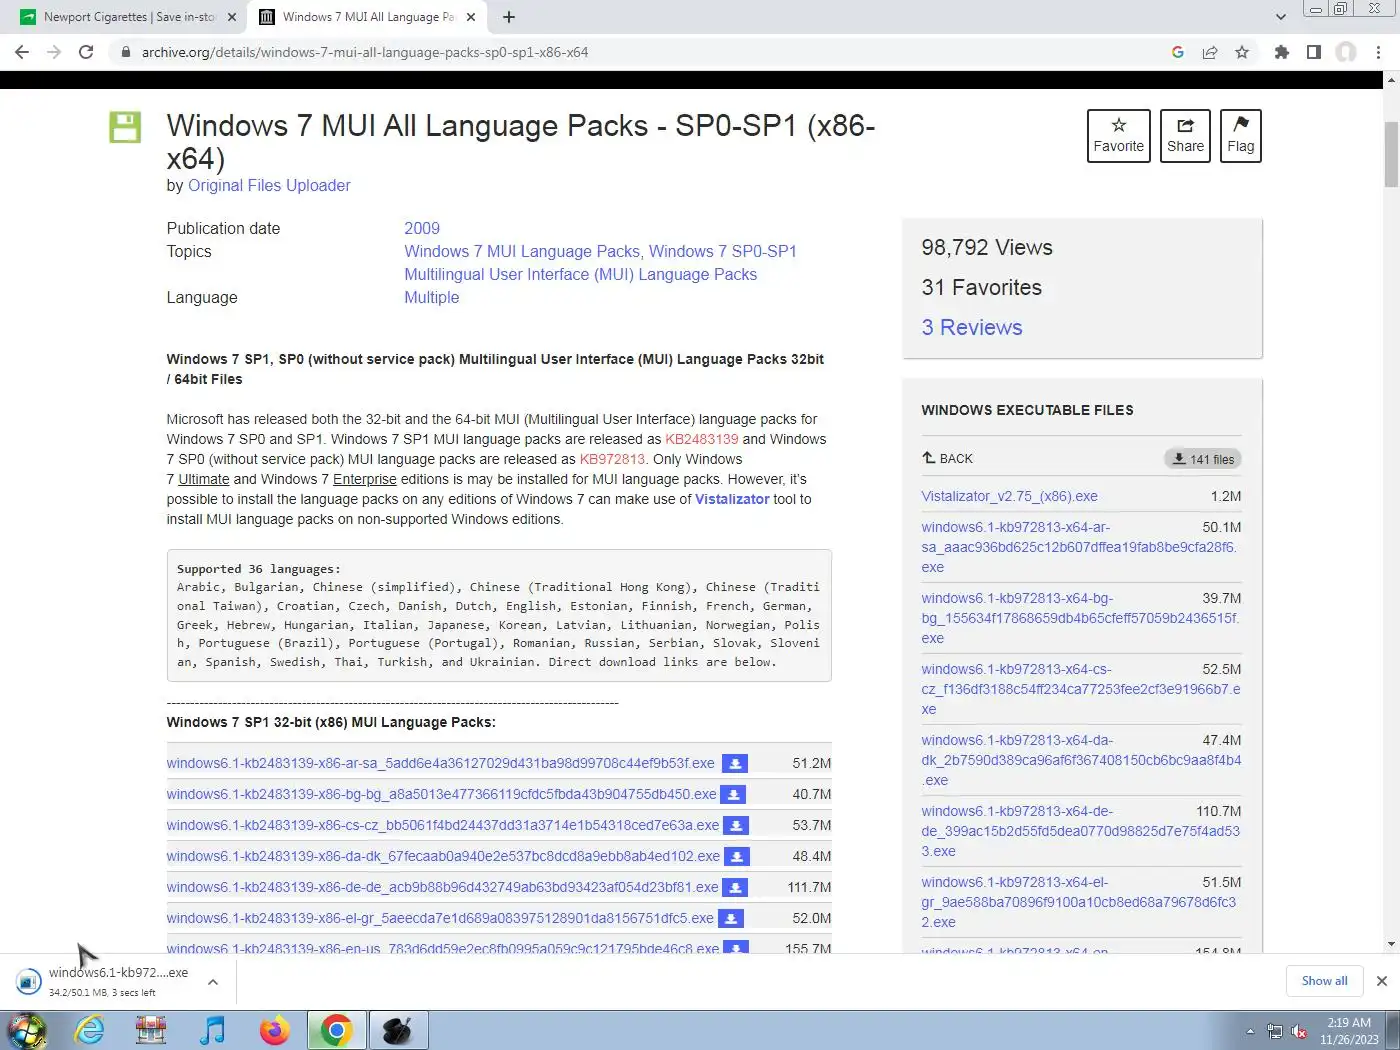Image resolution: width=1400 pixels, height=1050 pixels.
Task: Download Vistalizator_v2.75_(x86).exe from the sidebar
Action: click(x=1009, y=496)
